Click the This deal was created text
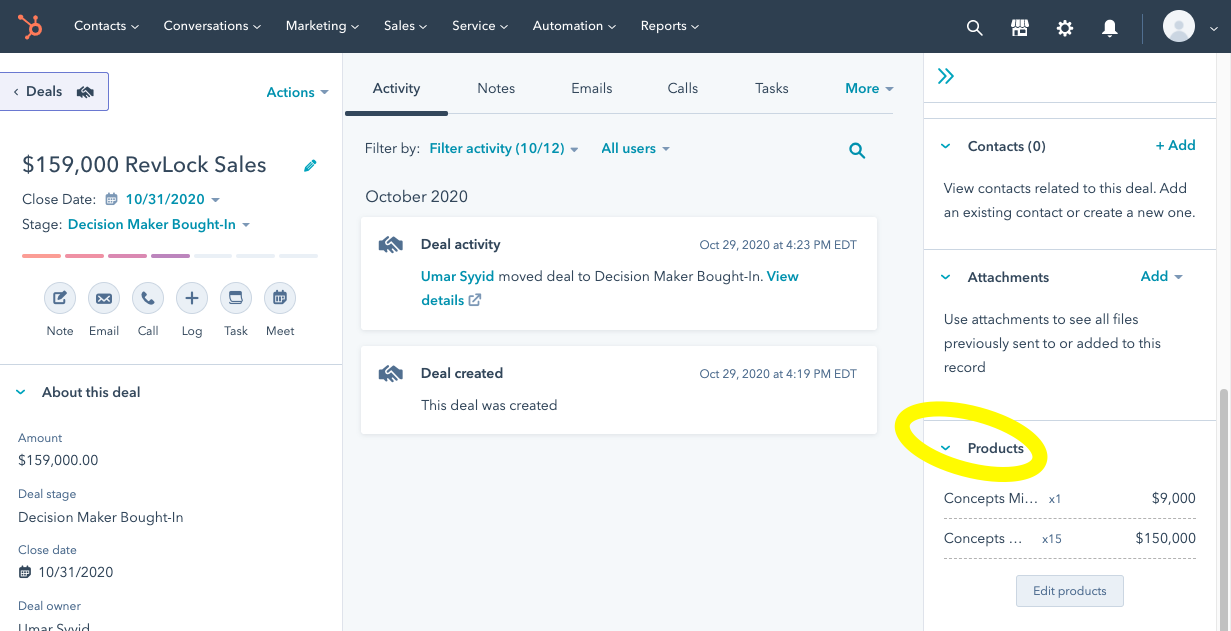 (489, 405)
